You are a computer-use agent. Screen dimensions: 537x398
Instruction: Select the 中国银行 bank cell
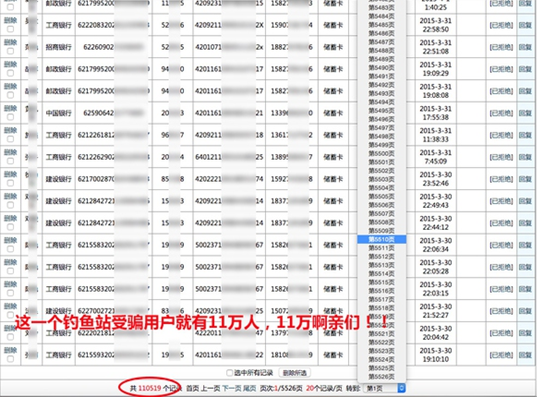[59, 113]
